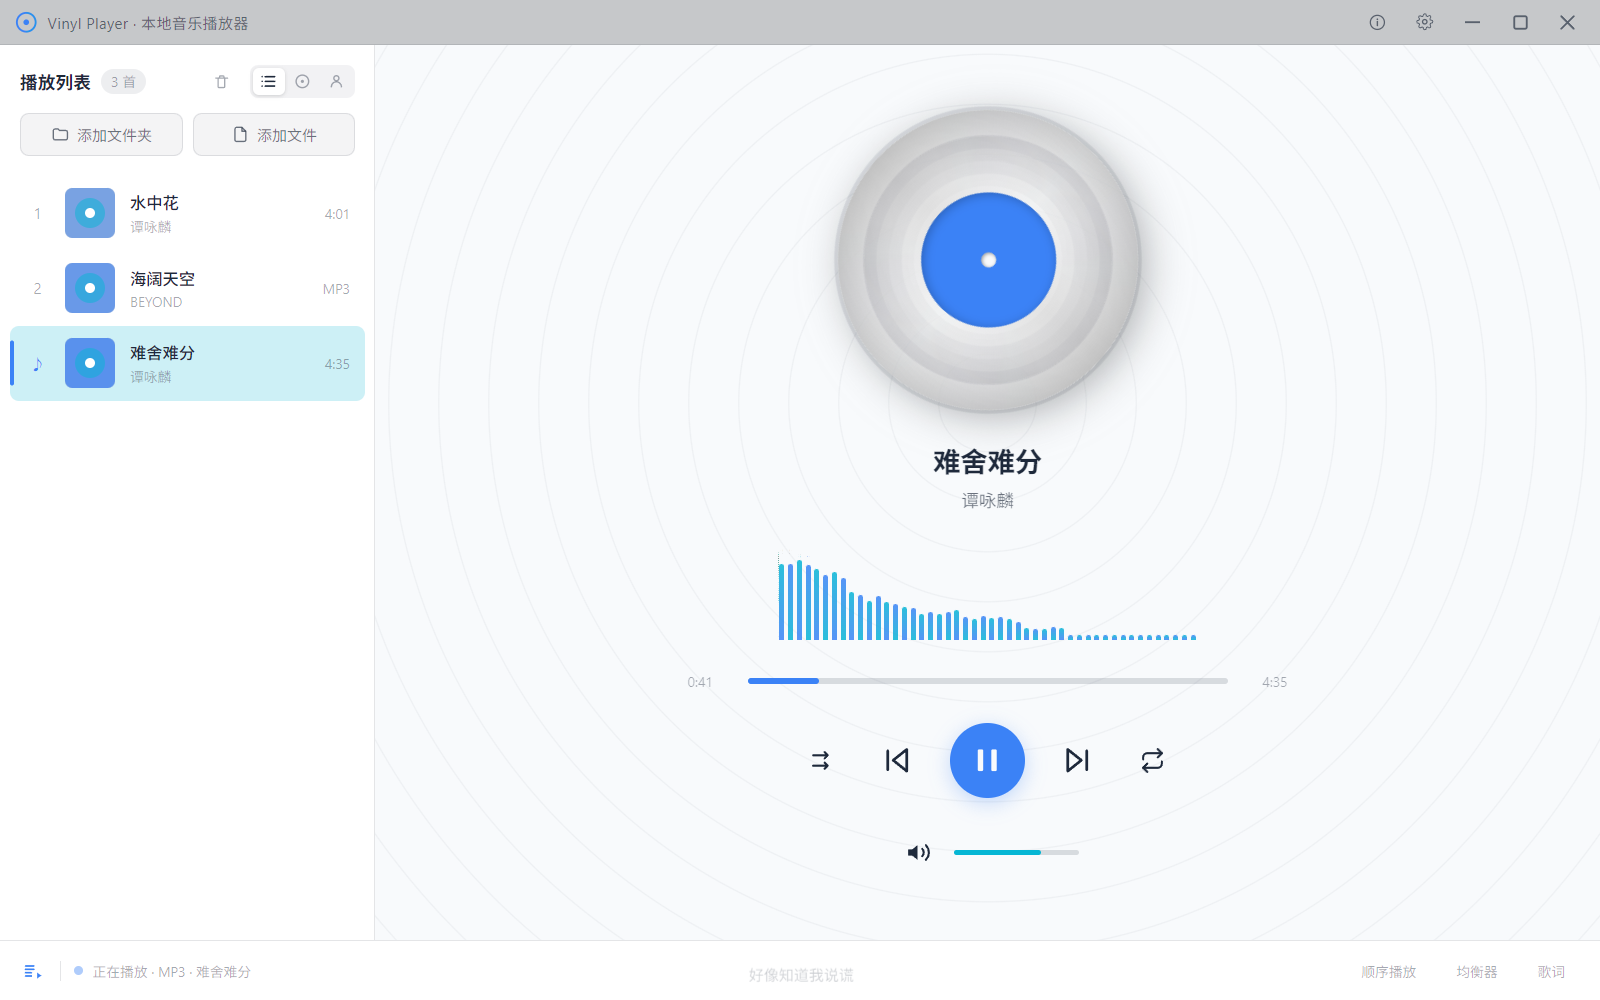Click the MP3 label on 海阔天空 row
1600x1000 pixels.
[336, 289]
